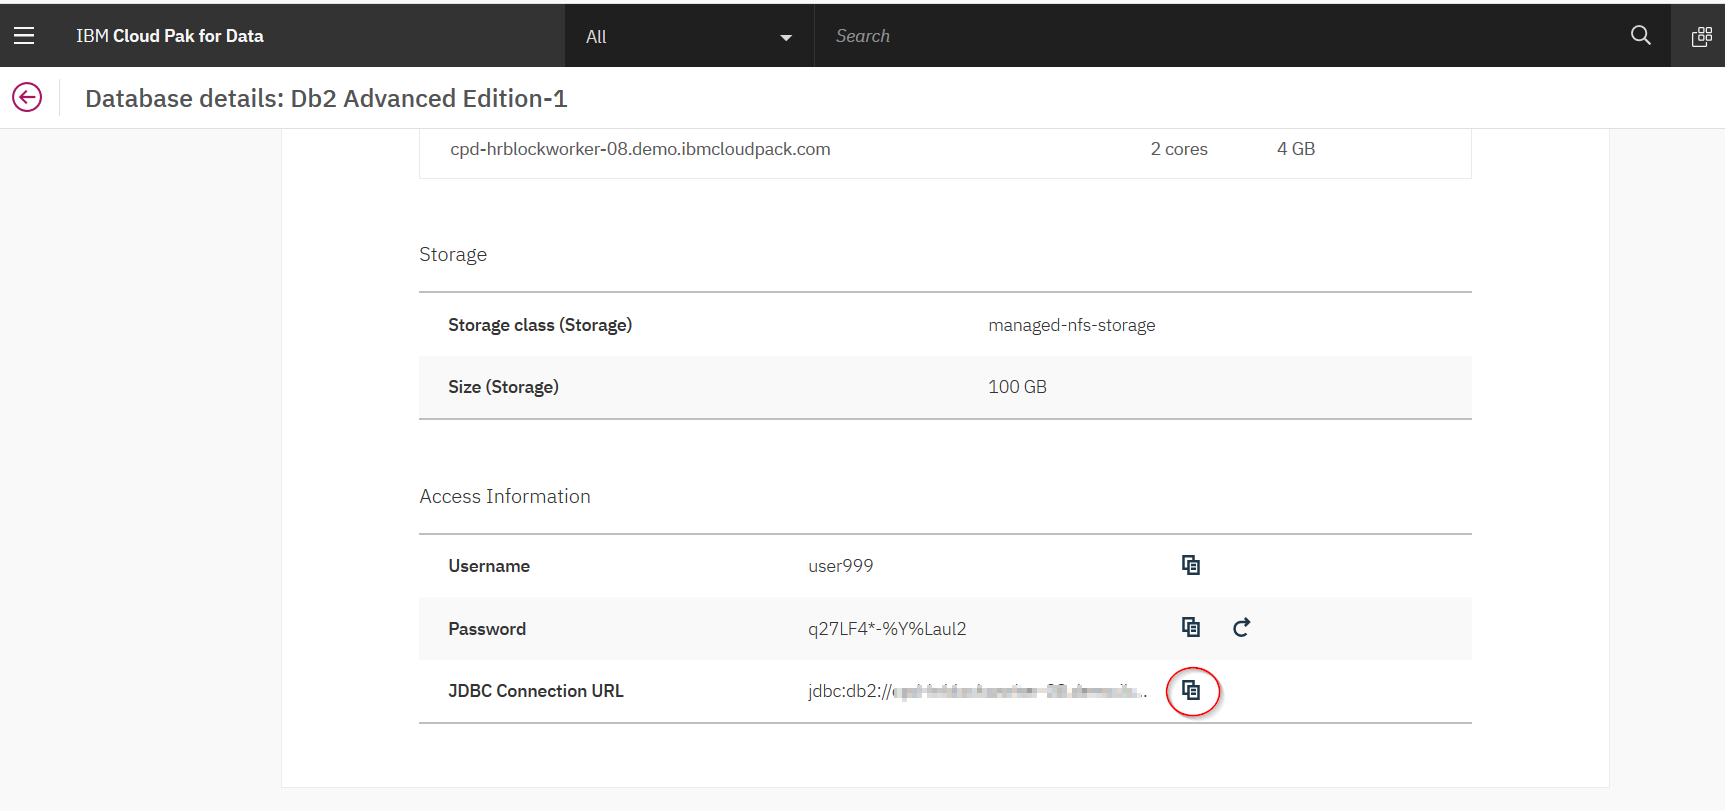Click the Database details page title
The width and height of the screenshot is (1725, 811).
pos(326,98)
